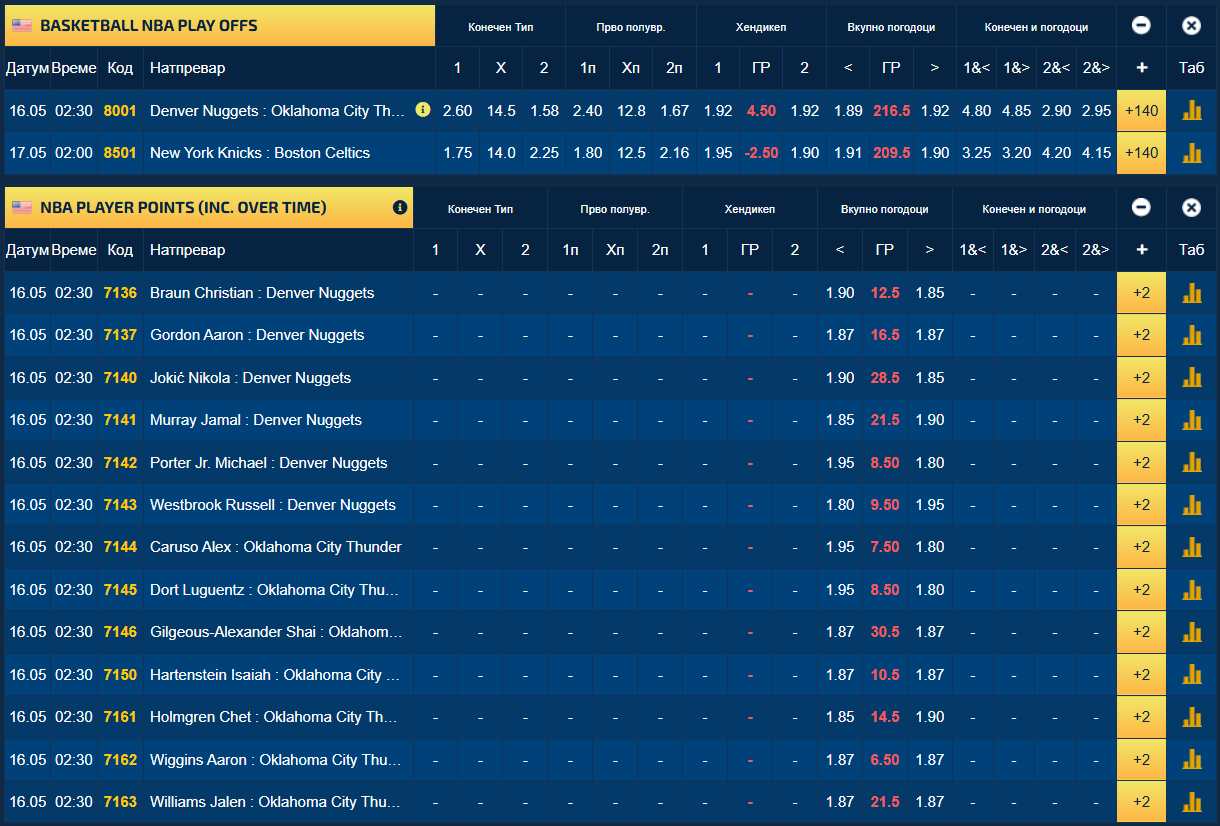
Task: Open statistics chart for Gordon Aaron row
Action: 1191,335
